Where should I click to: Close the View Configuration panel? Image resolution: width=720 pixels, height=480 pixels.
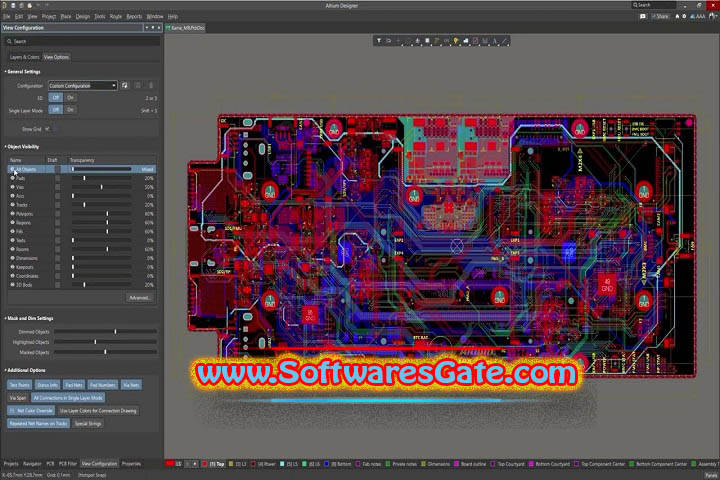159,28
